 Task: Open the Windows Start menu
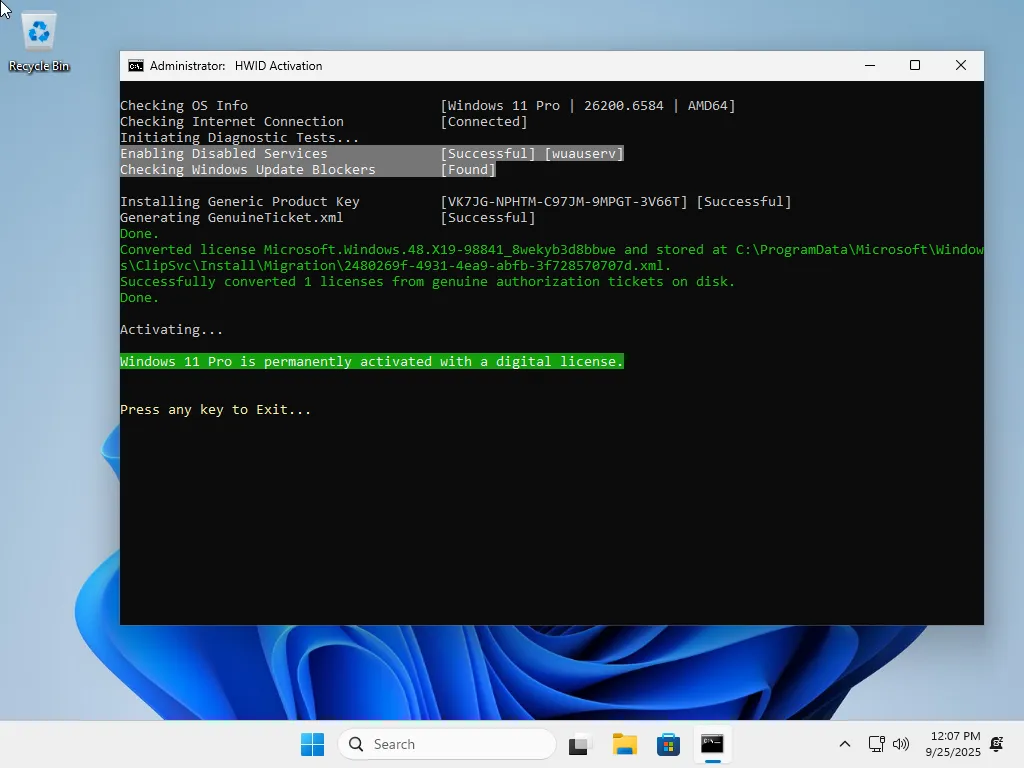[x=312, y=744]
